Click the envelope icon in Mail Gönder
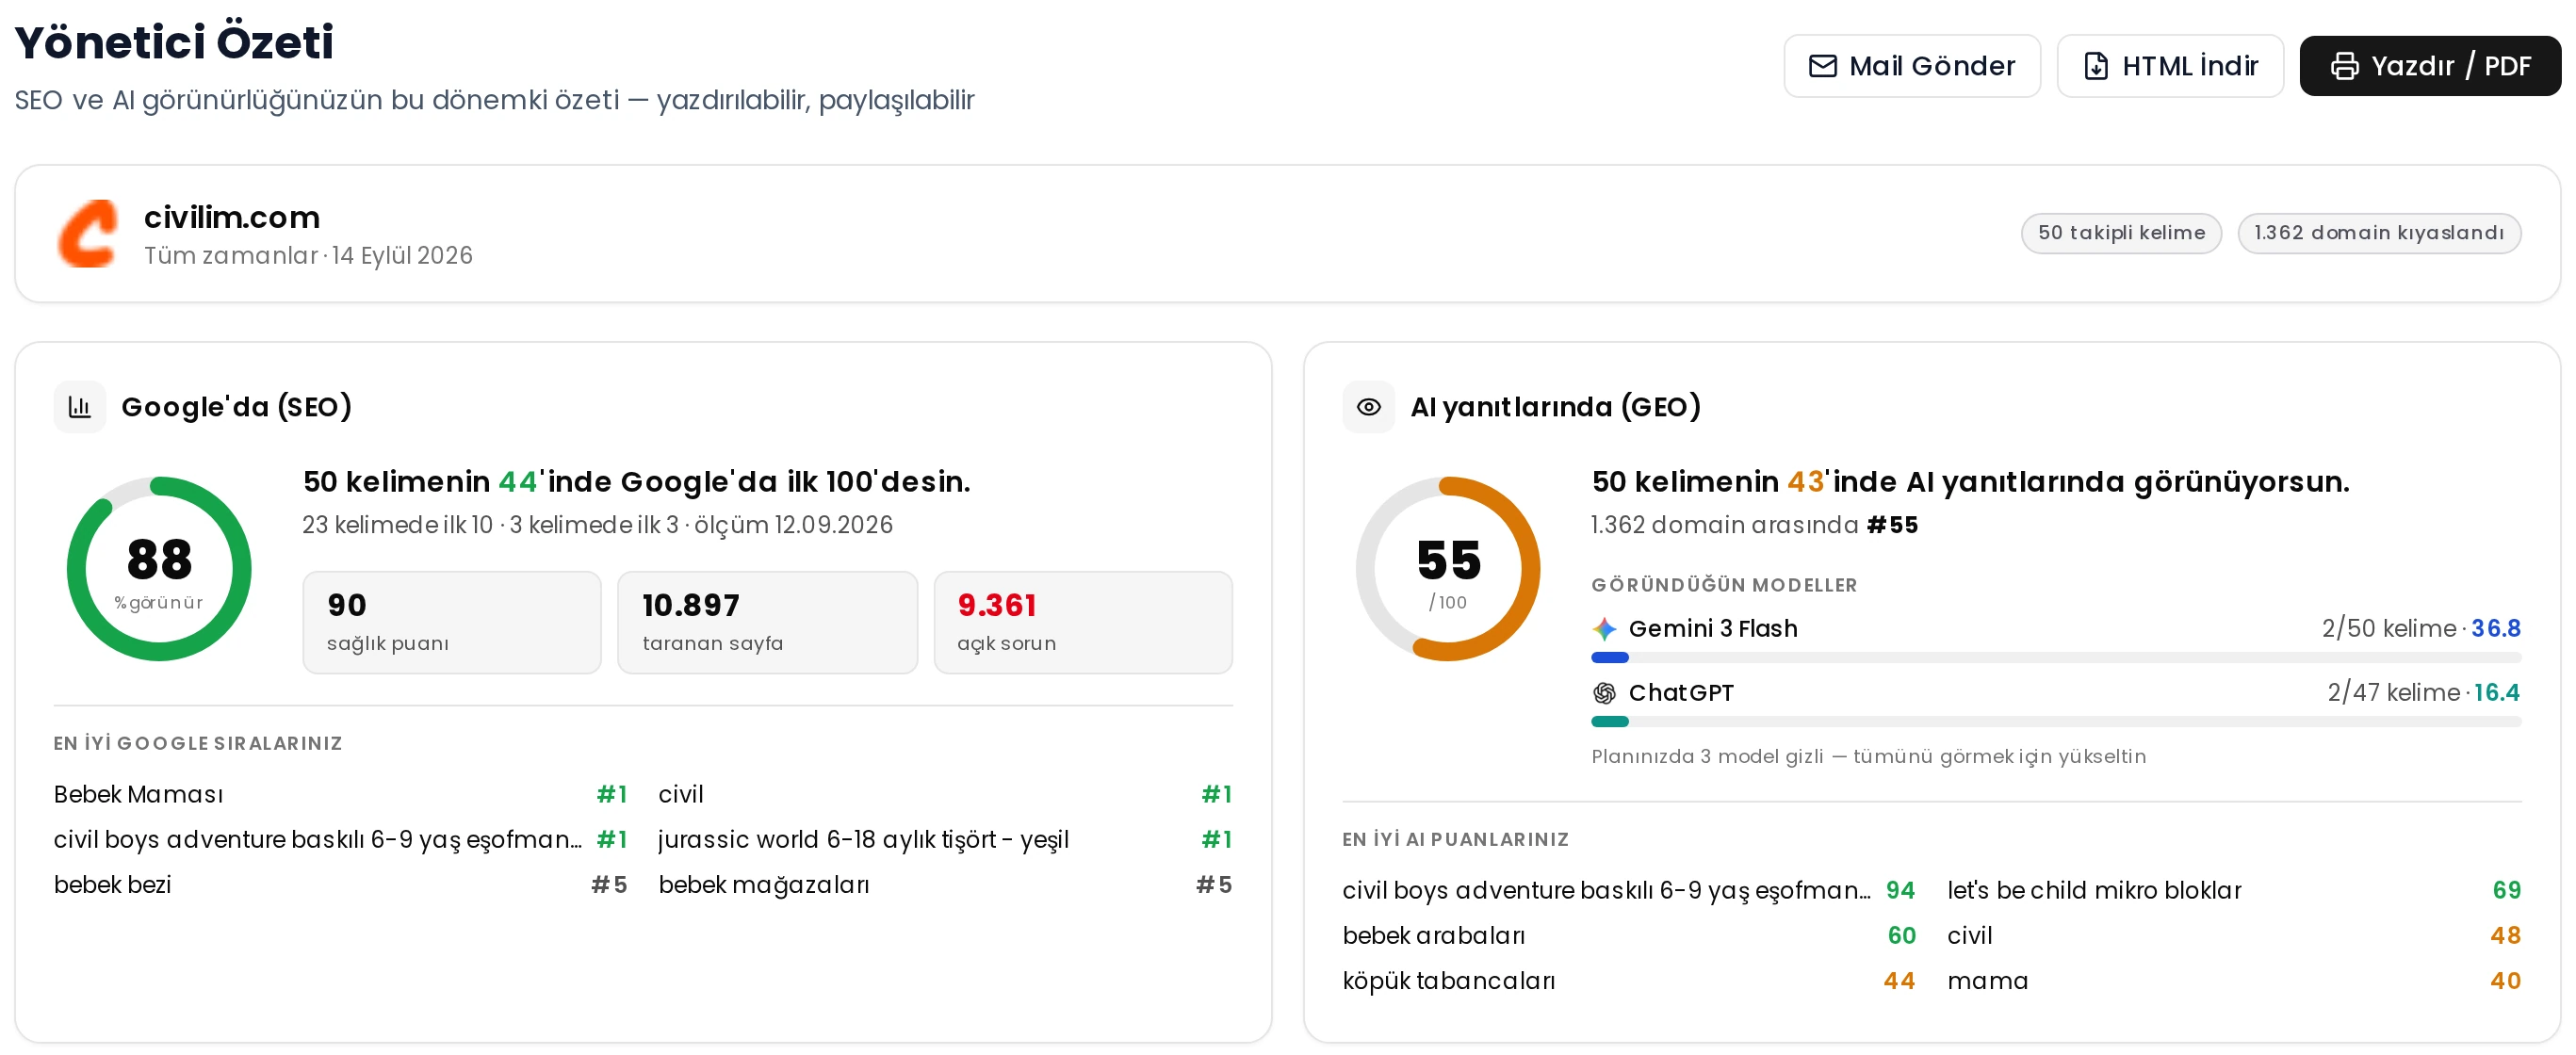Viewport: 2576px width, 1055px height. (x=1822, y=66)
